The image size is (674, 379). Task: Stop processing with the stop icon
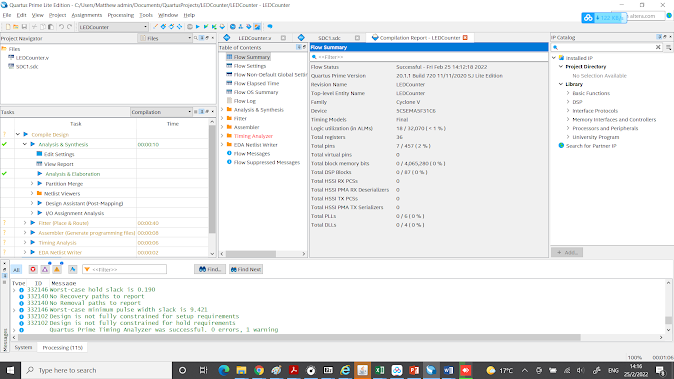(190, 27)
